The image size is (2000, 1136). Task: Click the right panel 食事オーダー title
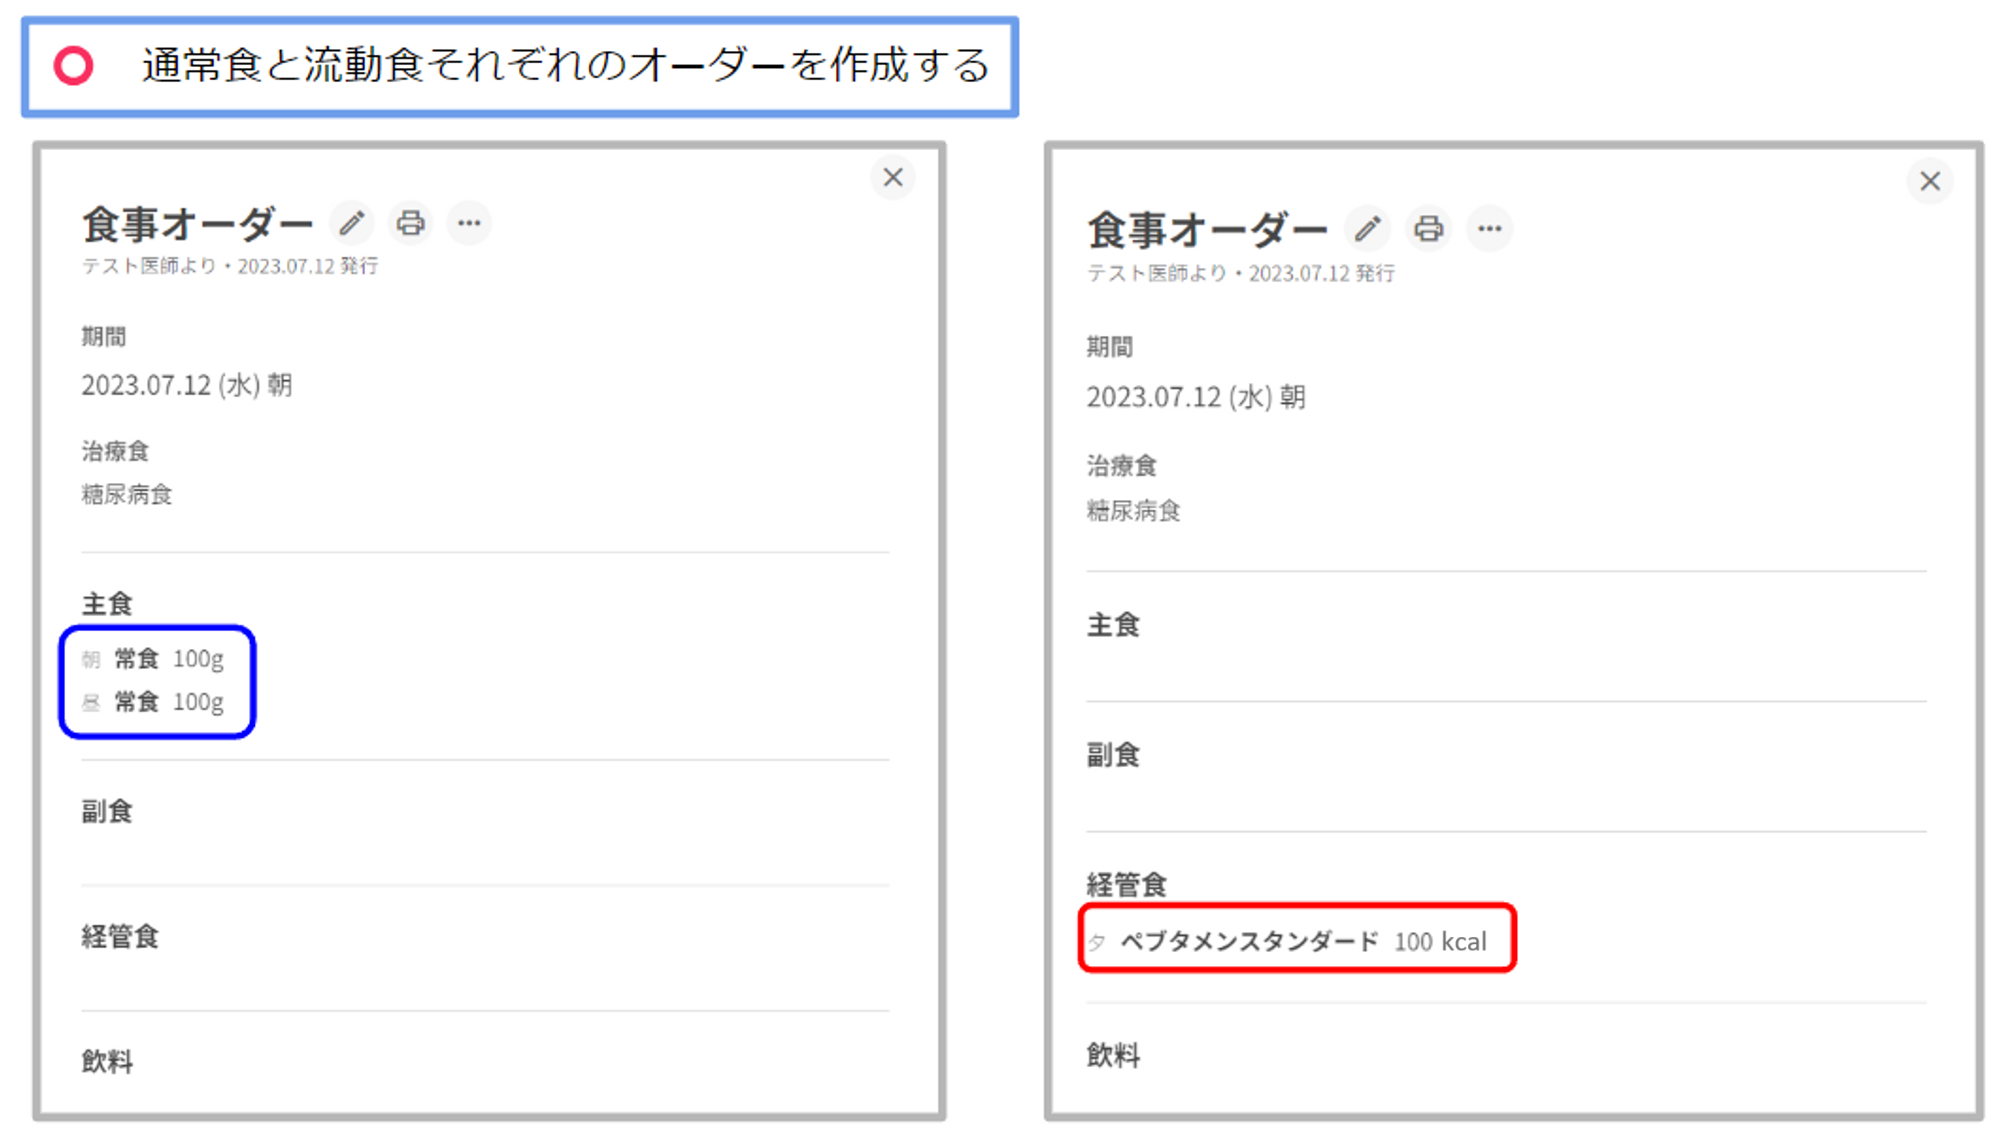[1206, 230]
